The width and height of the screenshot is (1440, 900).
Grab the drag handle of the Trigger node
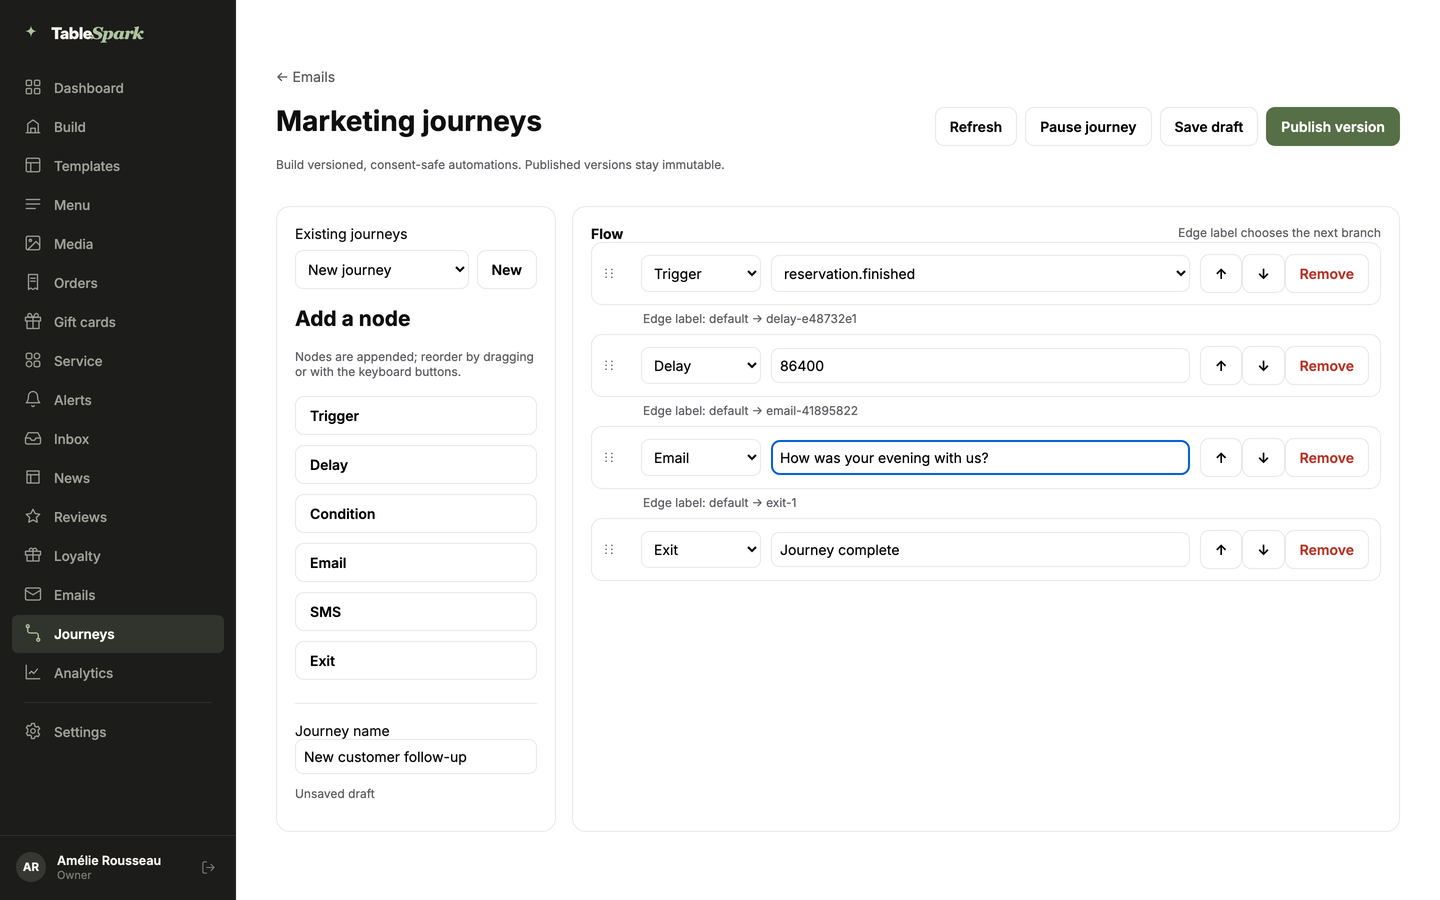[609, 274]
